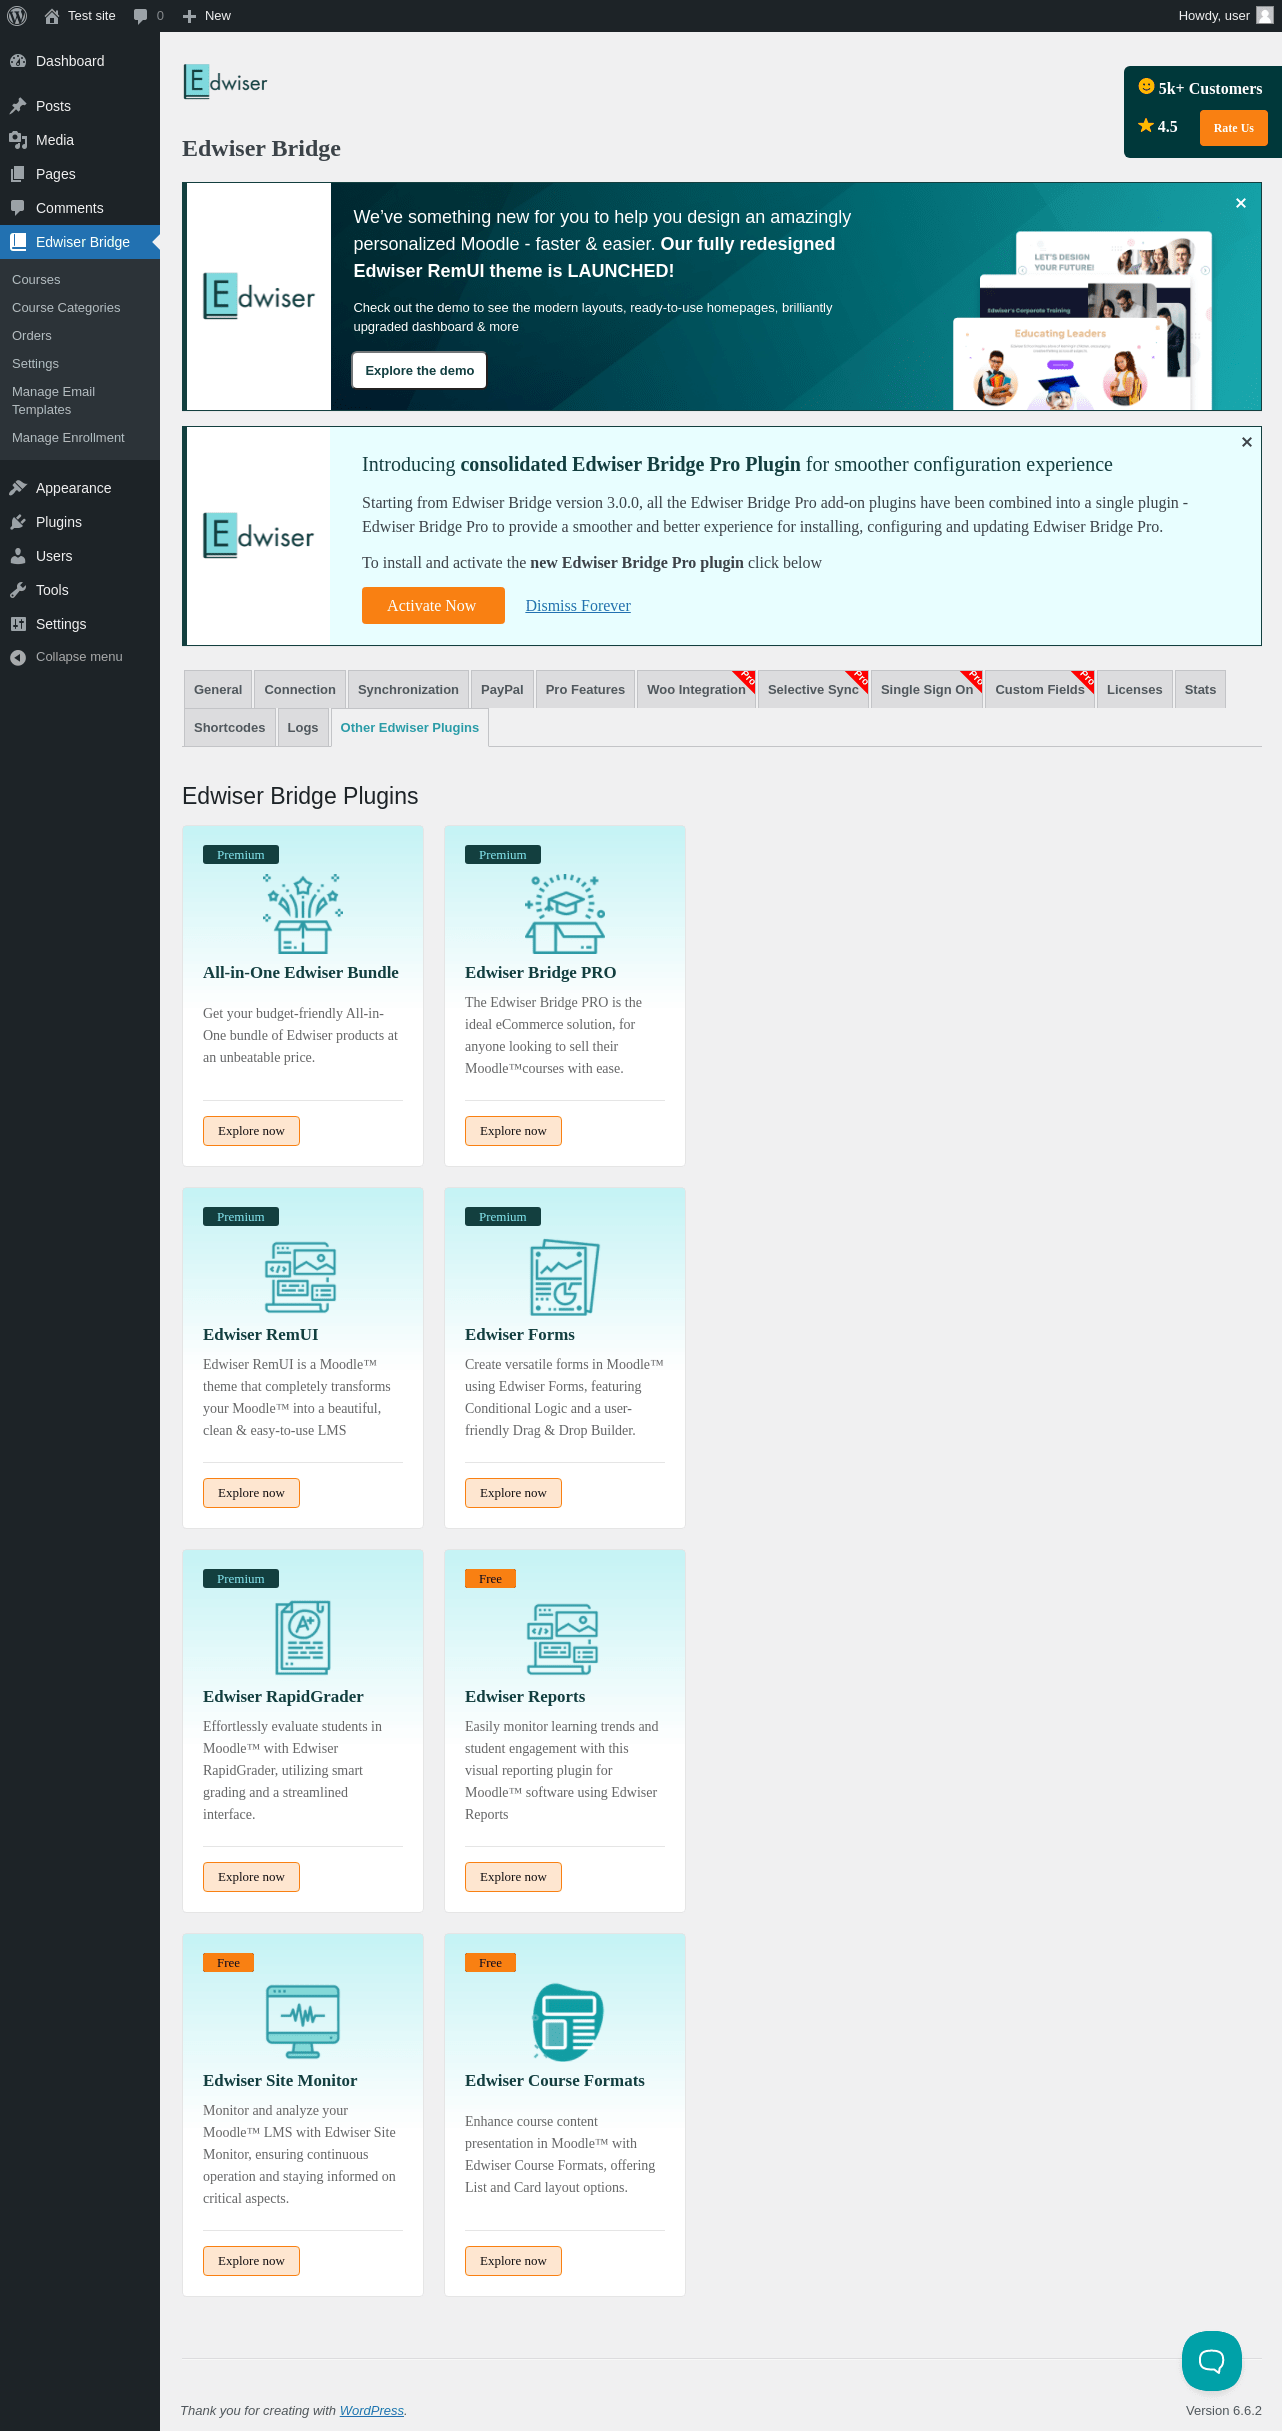1282x2431 pixels.
Task: Go to the PayPal tab
Action: click(x=502, y=689)
